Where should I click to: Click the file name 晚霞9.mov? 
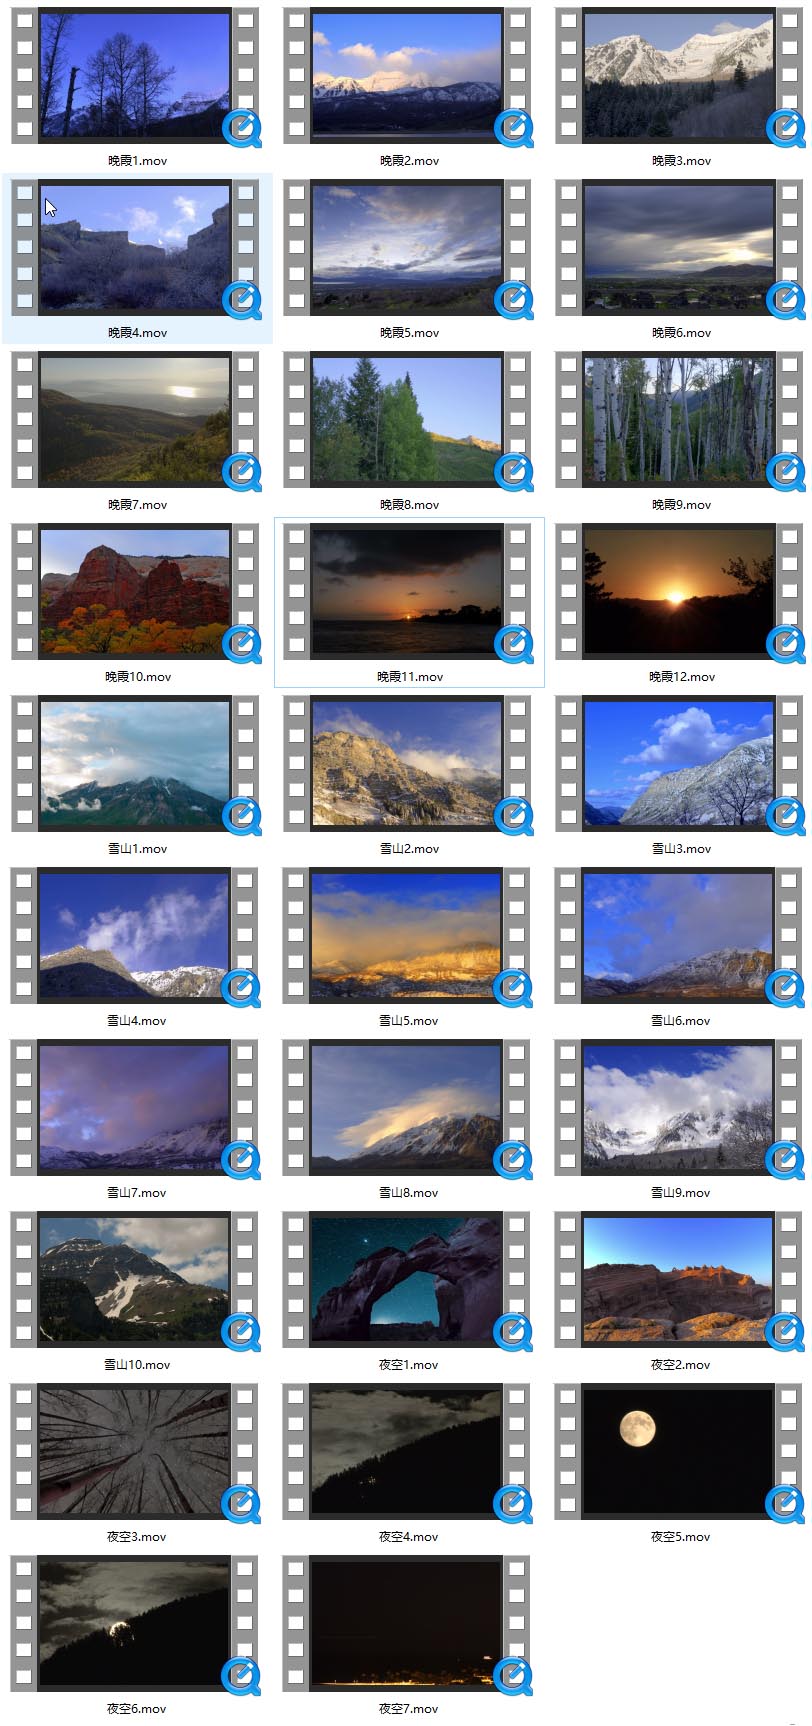(x=682, y=505)
